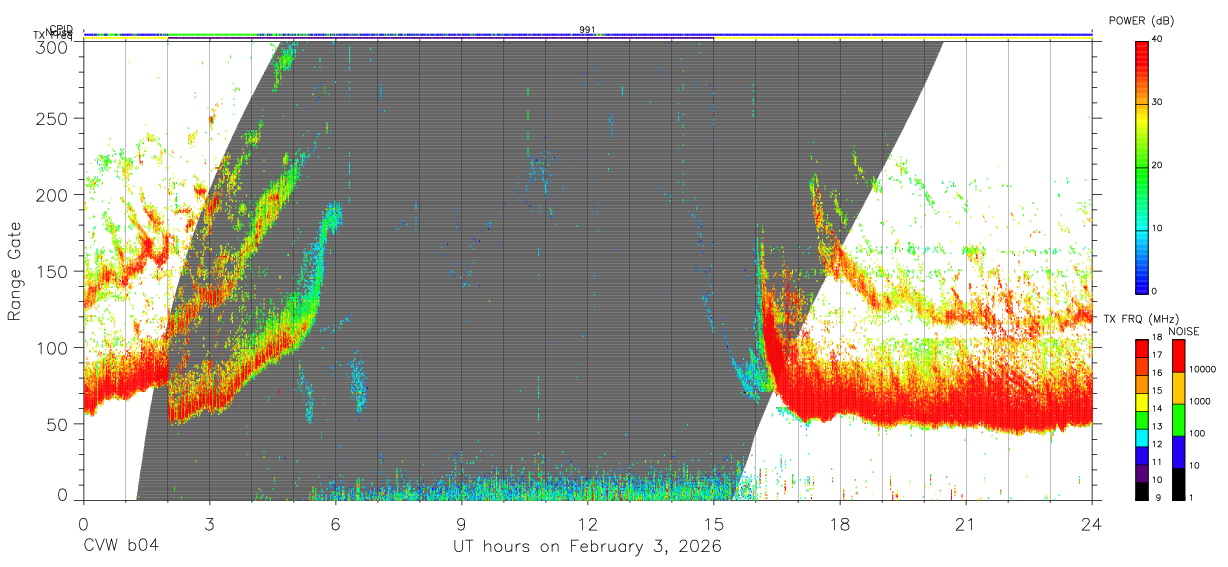Screen dimensions: 1228x567
Task: Click the '30' tick on the power scale
Action: tap(1157, 103)
